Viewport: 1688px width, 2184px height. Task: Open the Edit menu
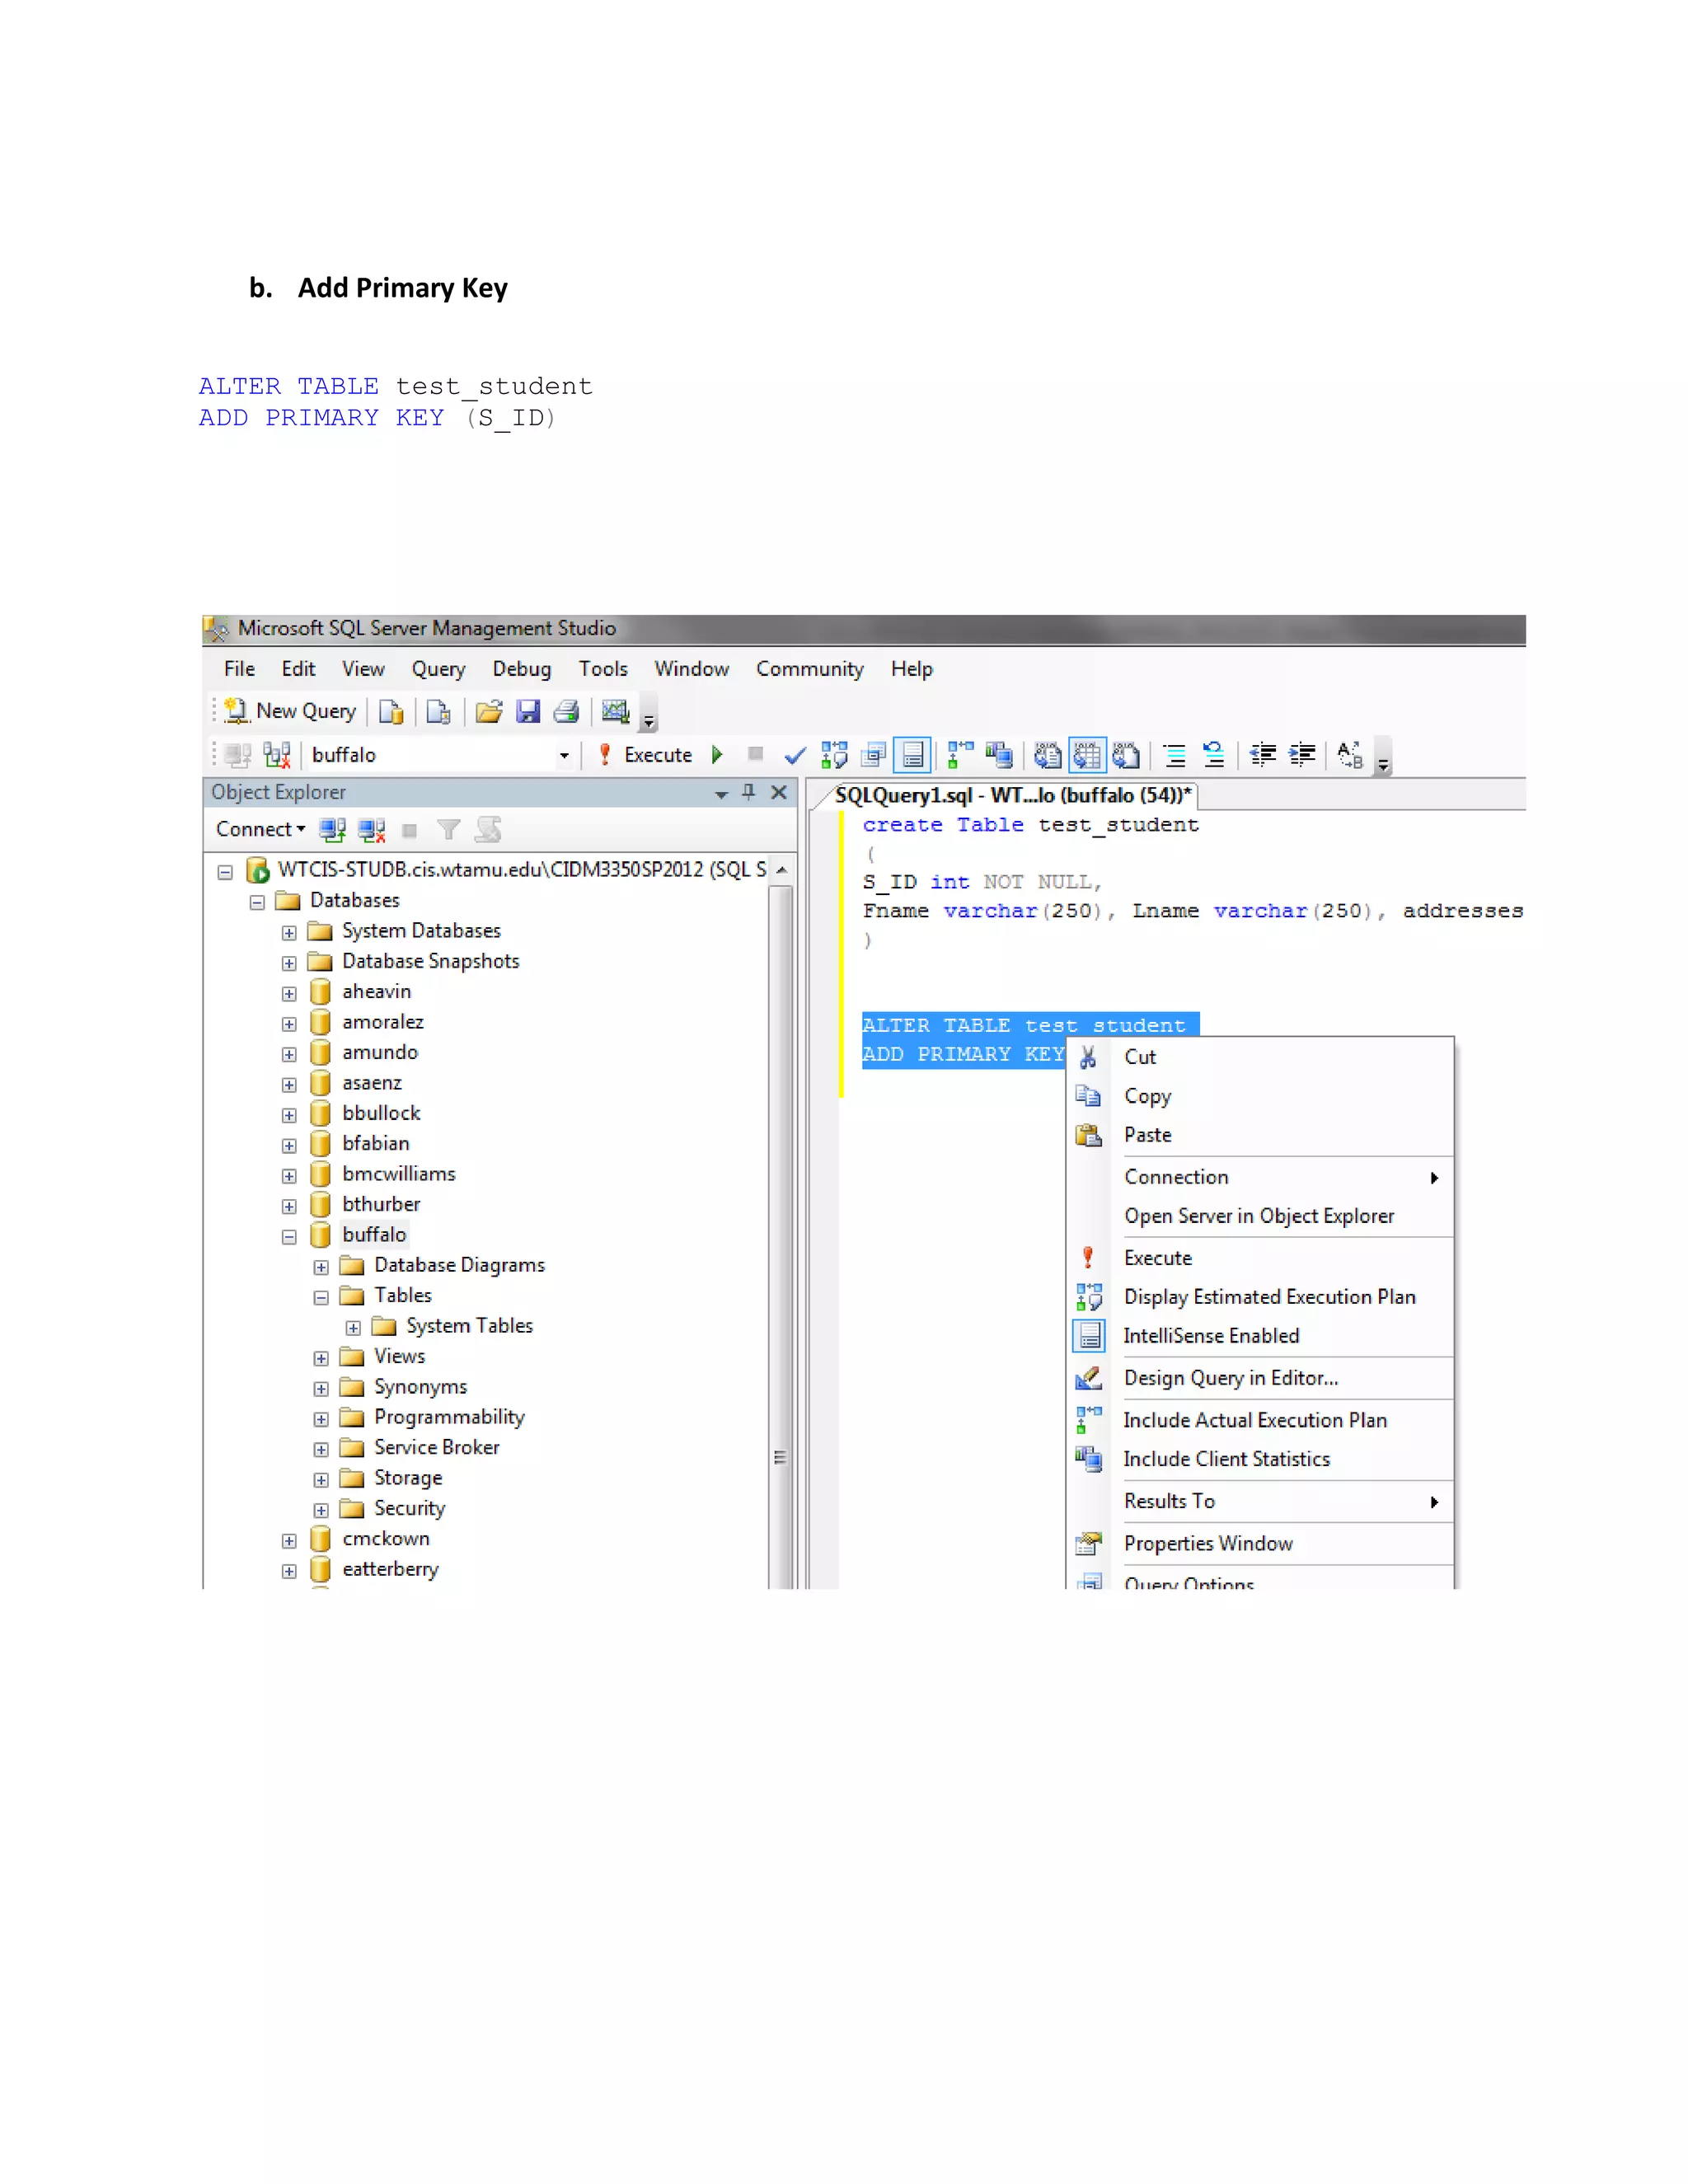coord(298,669)
